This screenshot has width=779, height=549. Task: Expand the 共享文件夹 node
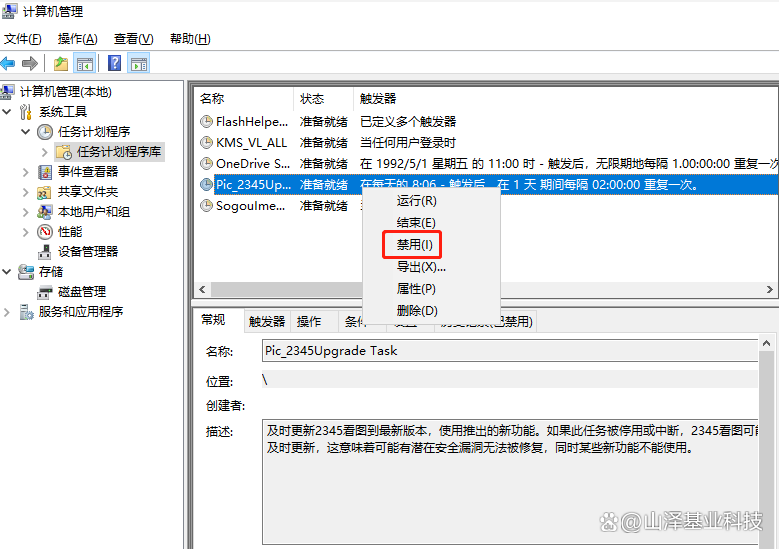[x=26, y=192]
